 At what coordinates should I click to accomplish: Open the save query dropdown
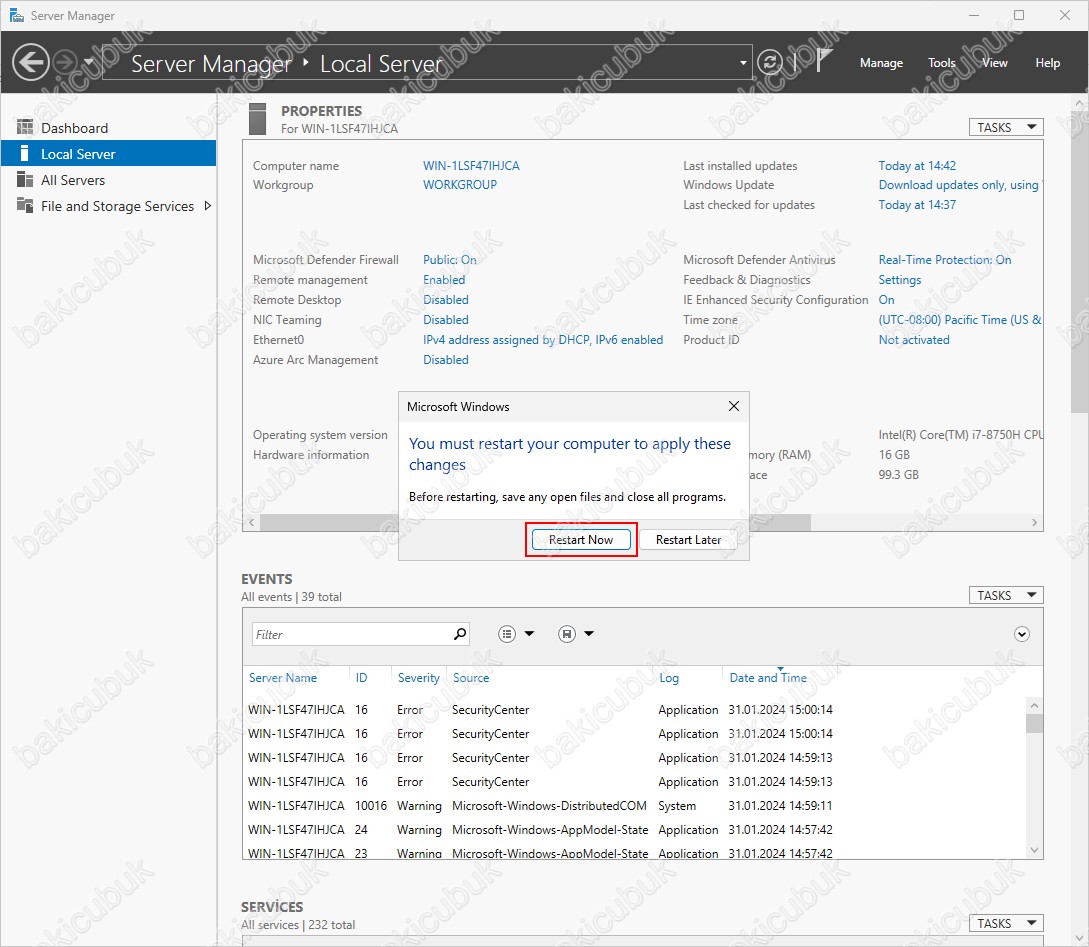click(x=576, y=633)
